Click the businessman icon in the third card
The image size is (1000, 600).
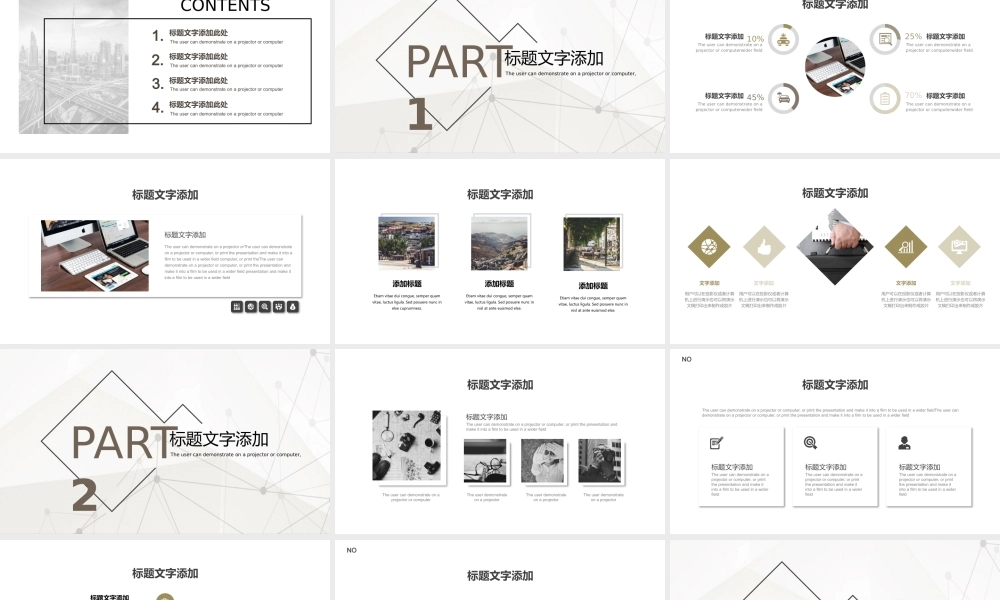pyautogui.click(x=902, y=442)
